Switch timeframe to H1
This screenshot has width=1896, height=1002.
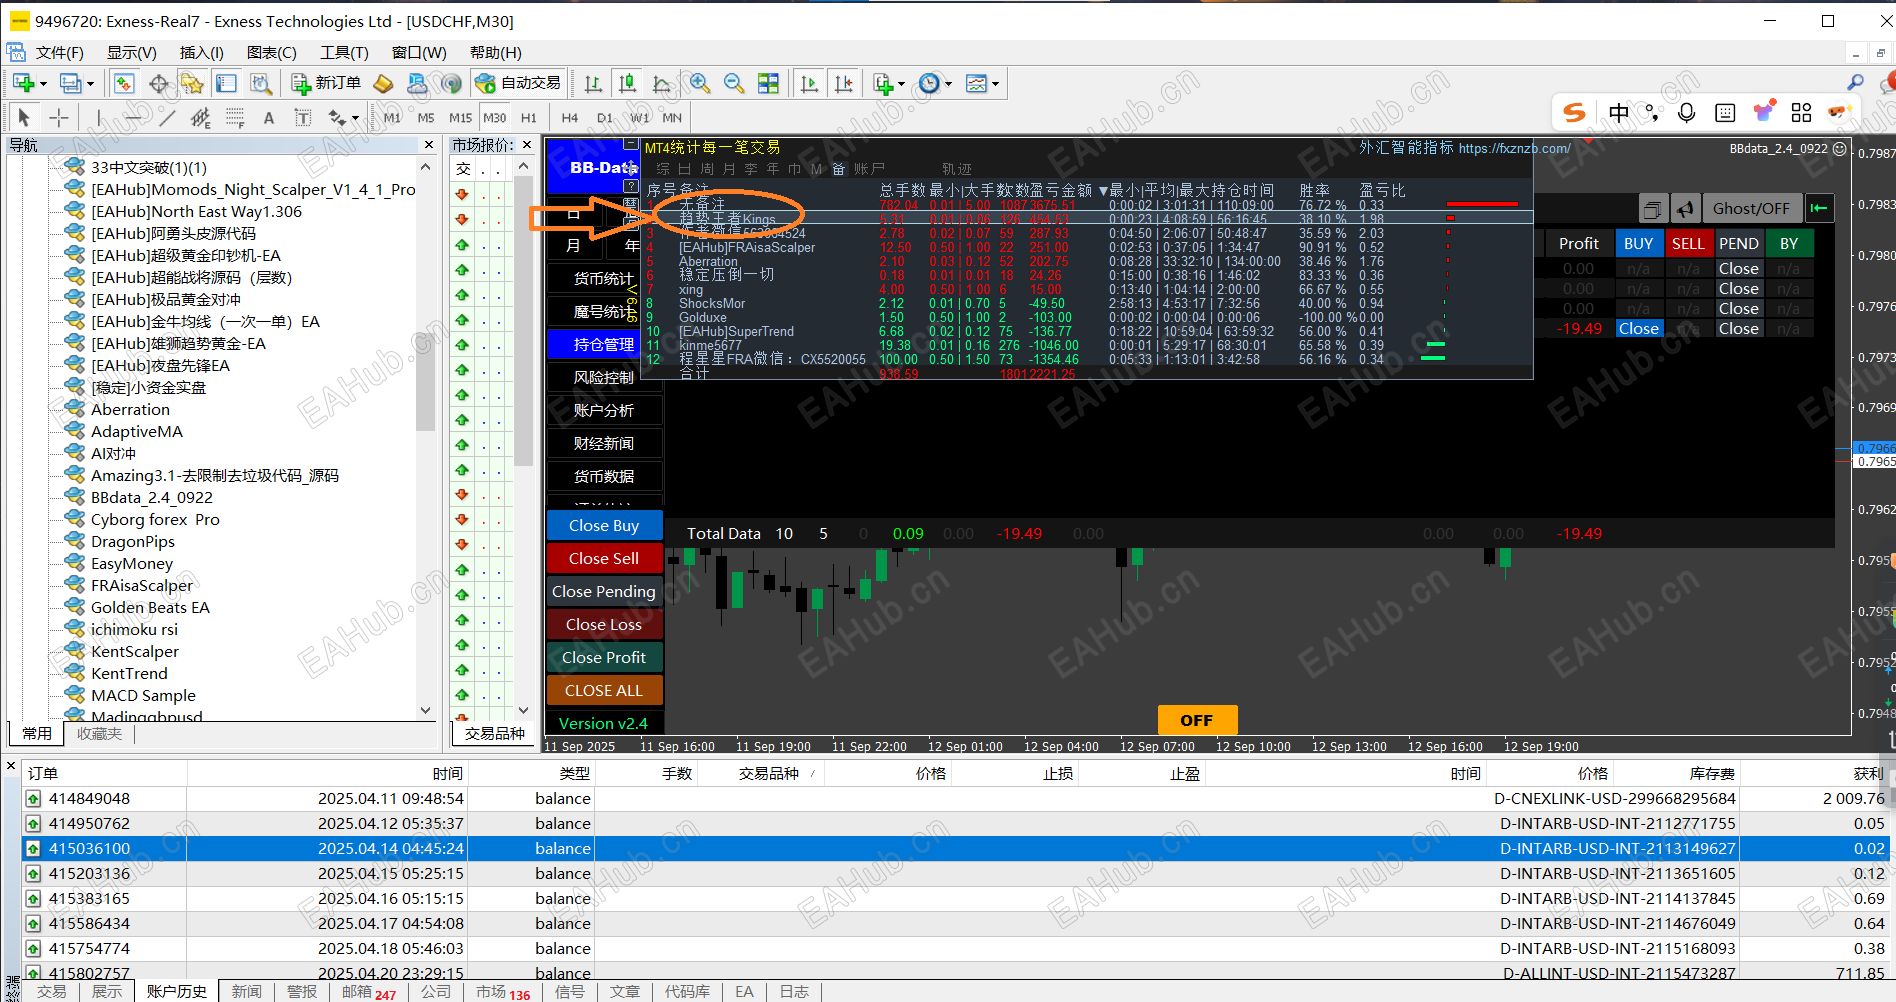(x=529, y=118)
